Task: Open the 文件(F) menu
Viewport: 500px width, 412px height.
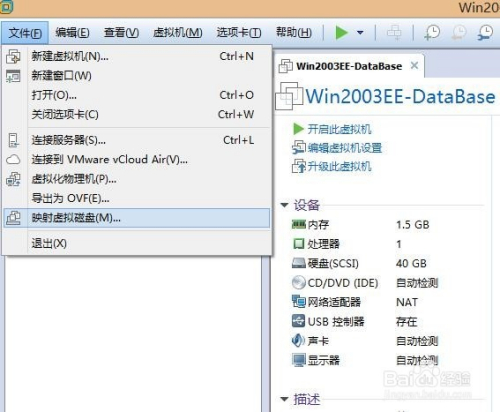Action: tap(25, 33)
